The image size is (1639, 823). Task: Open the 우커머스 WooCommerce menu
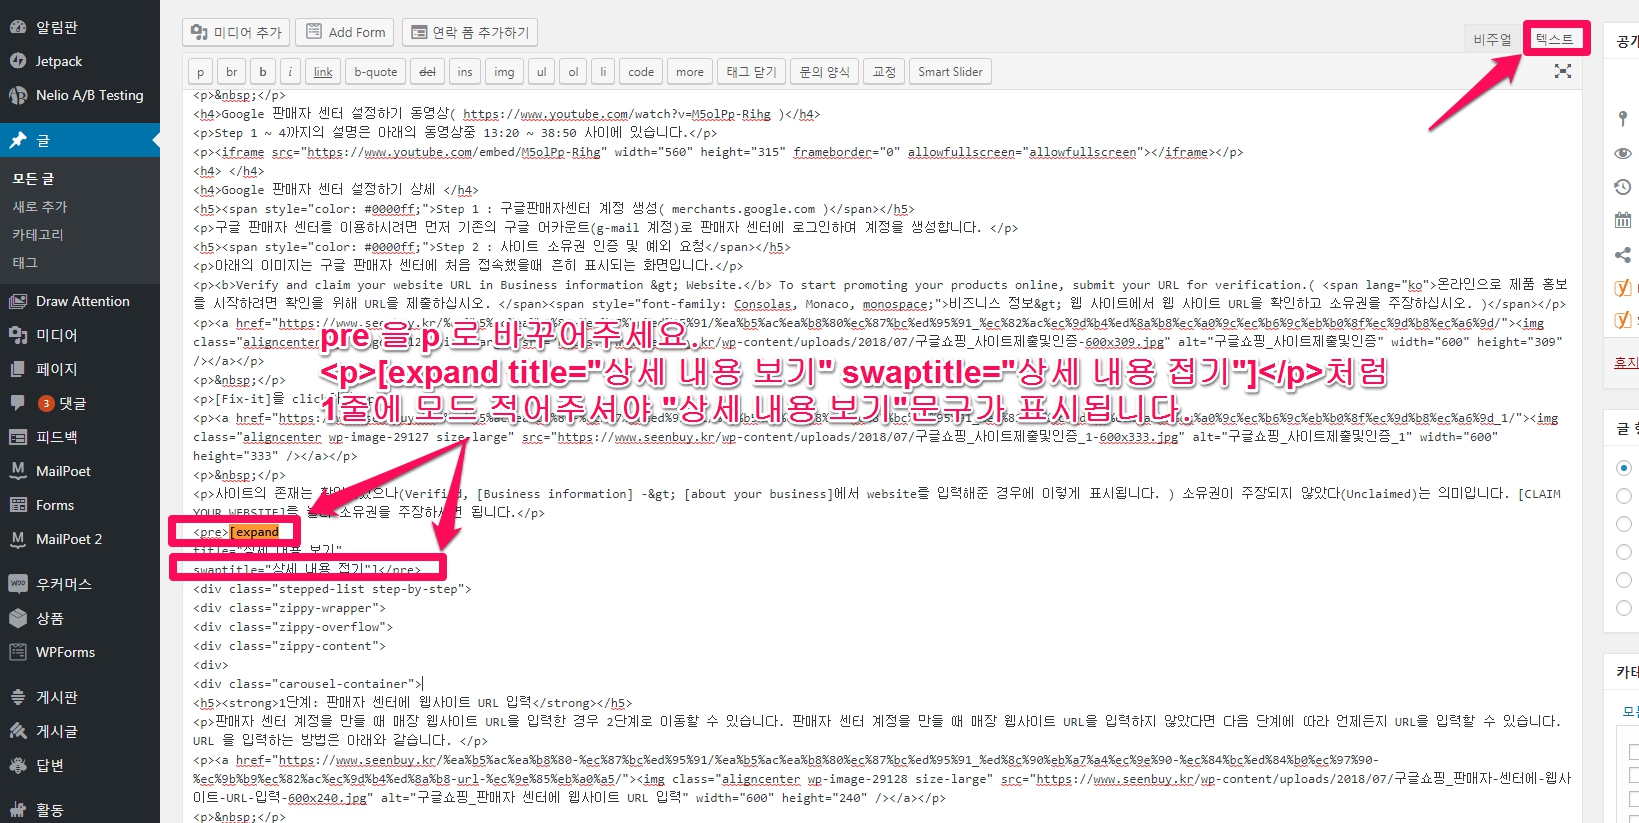[x=63, y=584]
